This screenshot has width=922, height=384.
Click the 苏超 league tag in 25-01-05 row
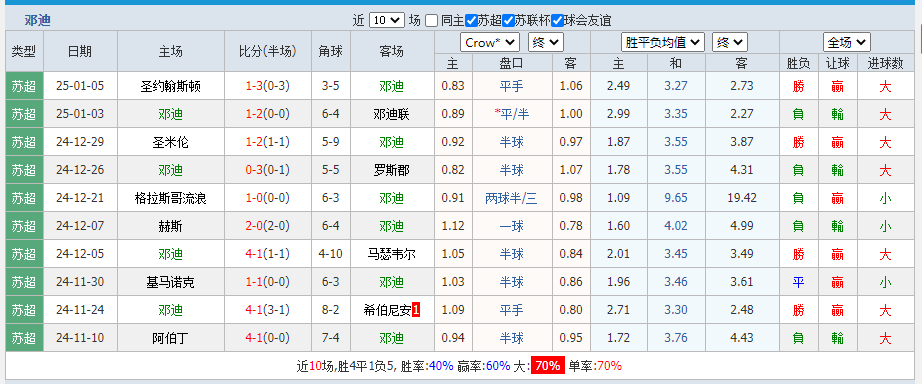24,86
